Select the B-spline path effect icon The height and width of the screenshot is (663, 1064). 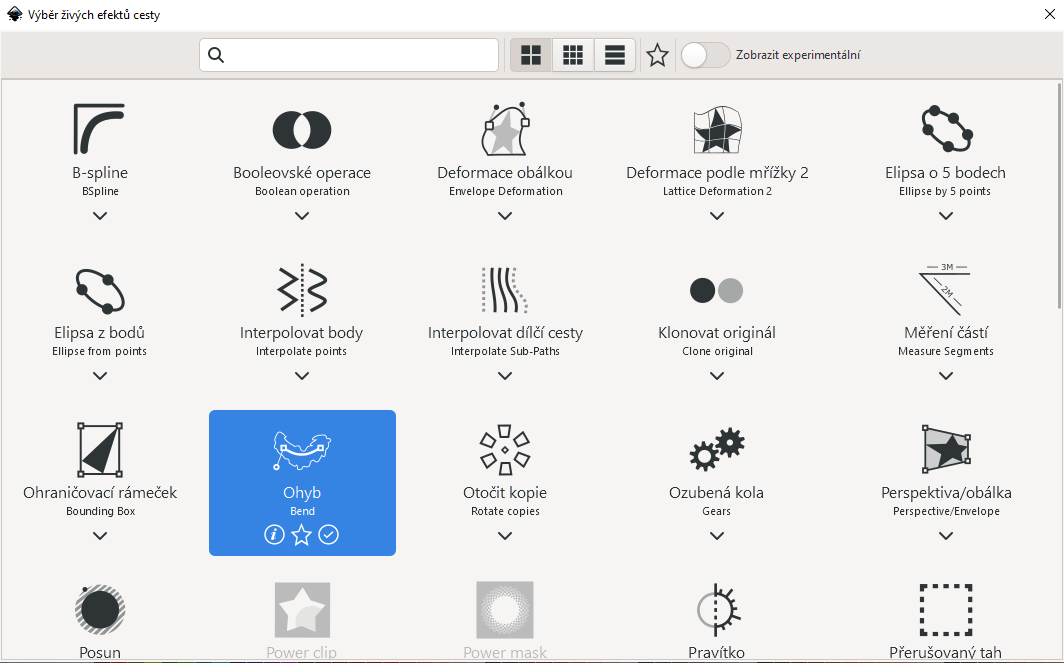99,130
